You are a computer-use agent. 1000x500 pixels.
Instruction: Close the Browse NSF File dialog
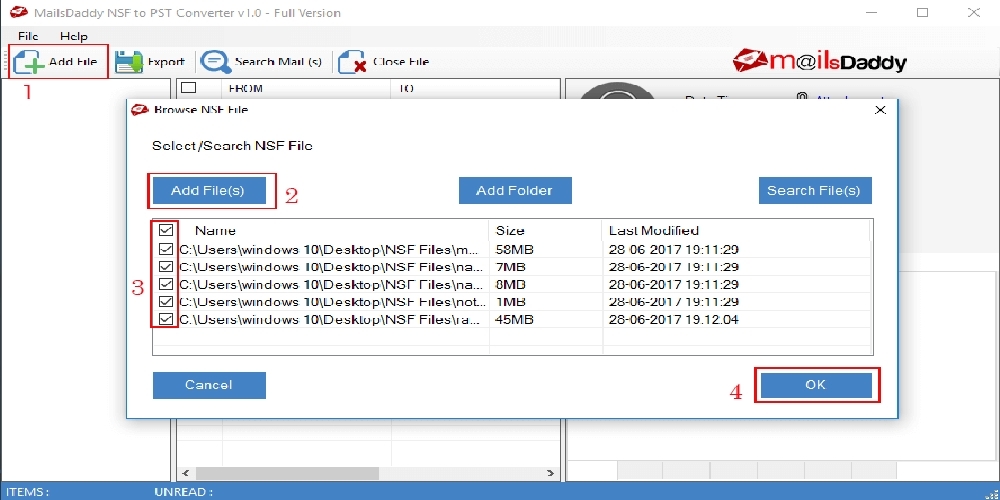pos(880,110)
